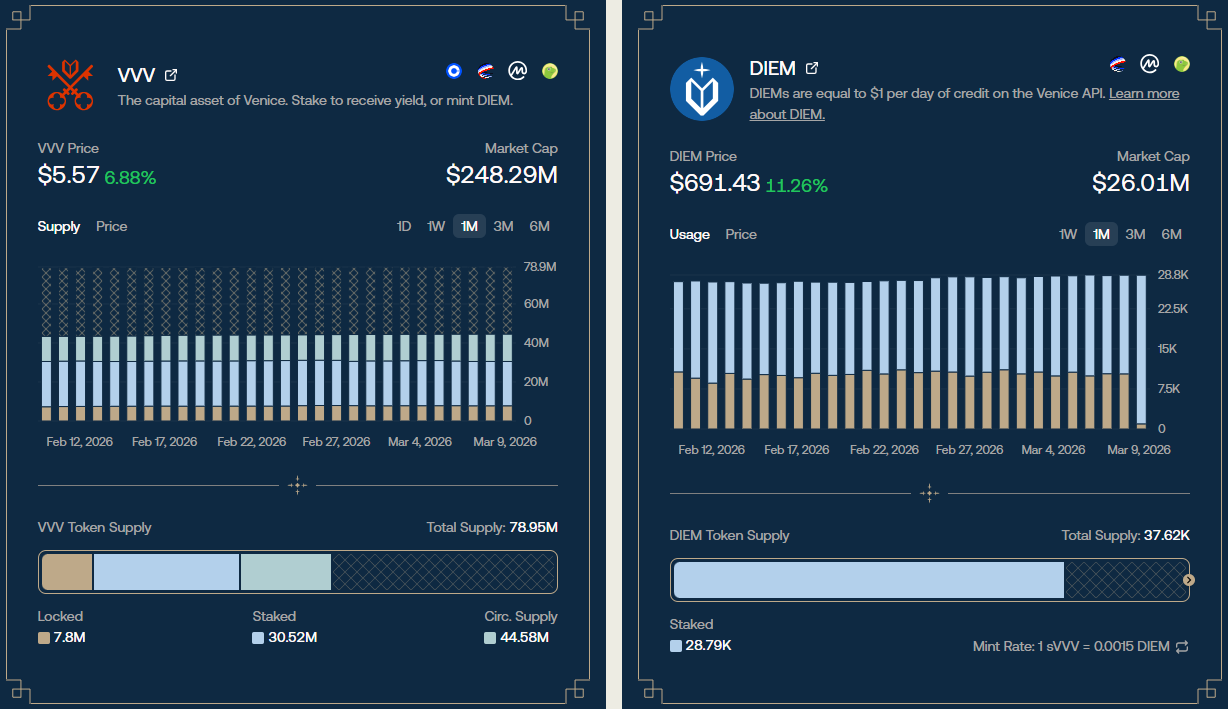
Task: Open the Aerodrome icon in the DIEM card
Action: tap(1118, 64)
